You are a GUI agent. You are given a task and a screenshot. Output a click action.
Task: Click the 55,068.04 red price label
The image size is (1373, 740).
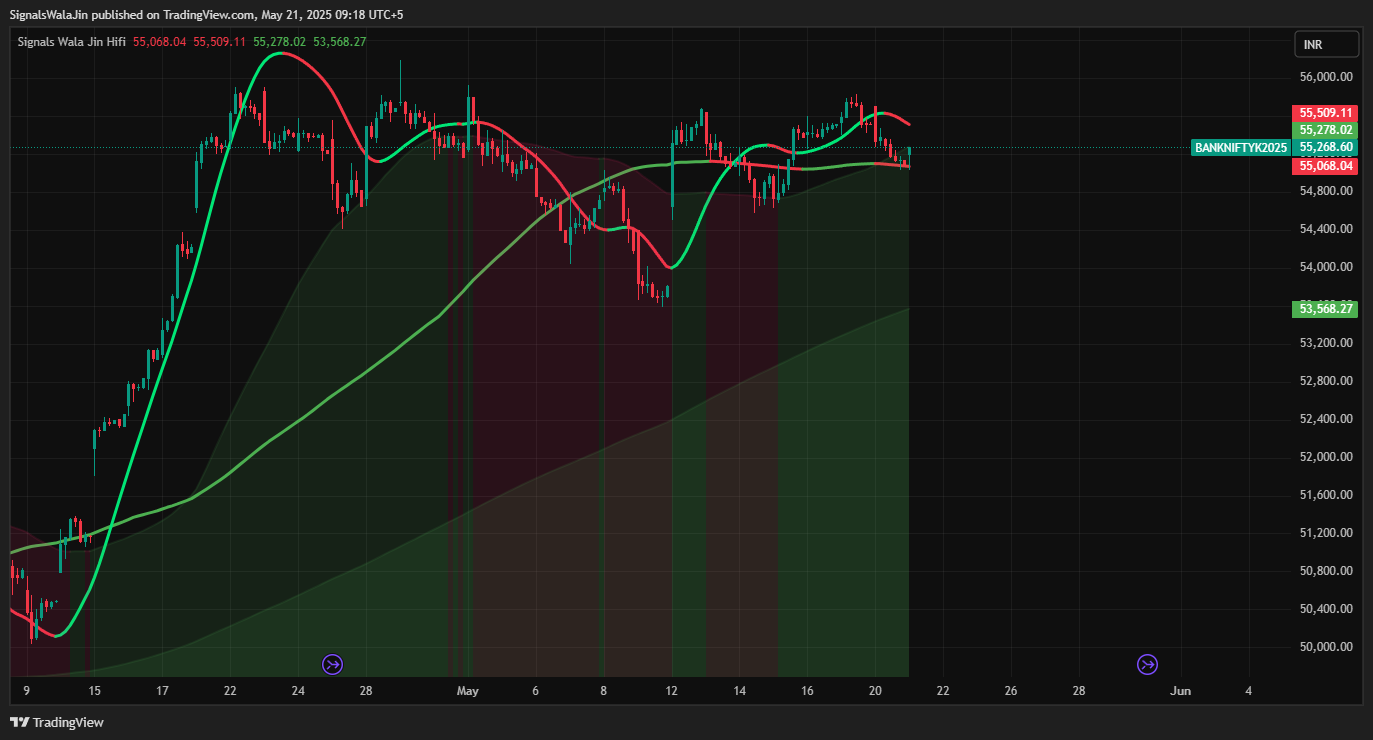coord(1326,166)
